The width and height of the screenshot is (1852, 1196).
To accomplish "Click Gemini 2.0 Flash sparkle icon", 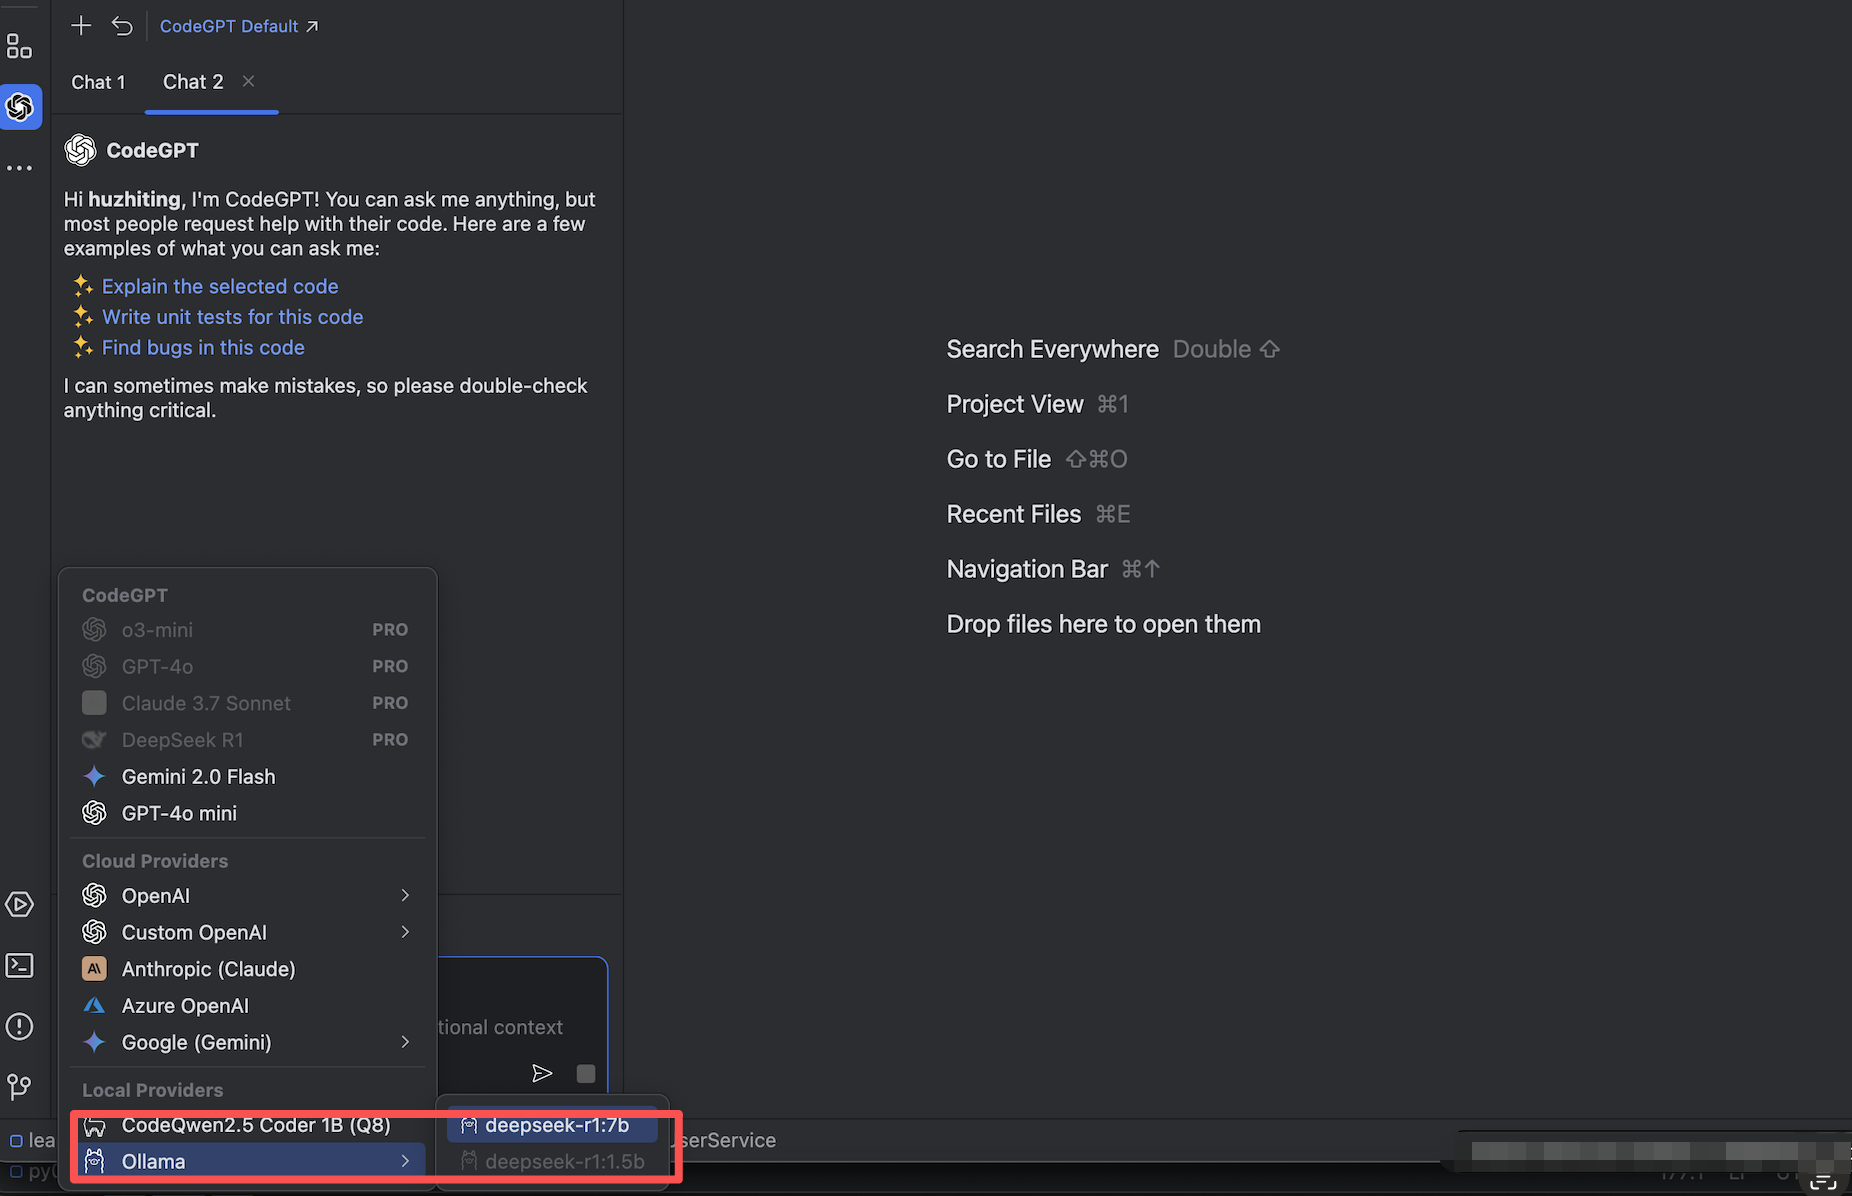I will [x=94, y=777].
